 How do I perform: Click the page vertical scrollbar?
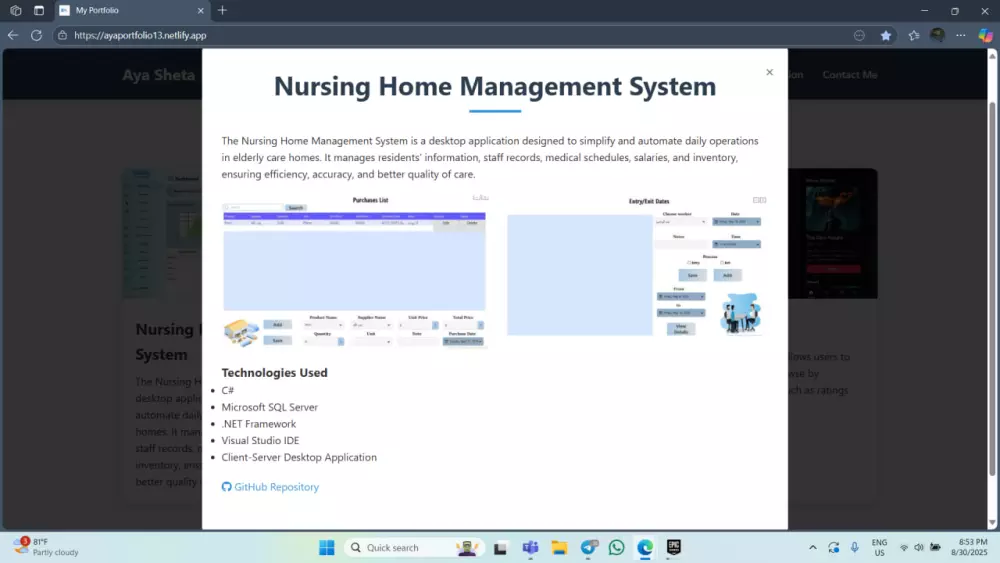pos(992,289)
